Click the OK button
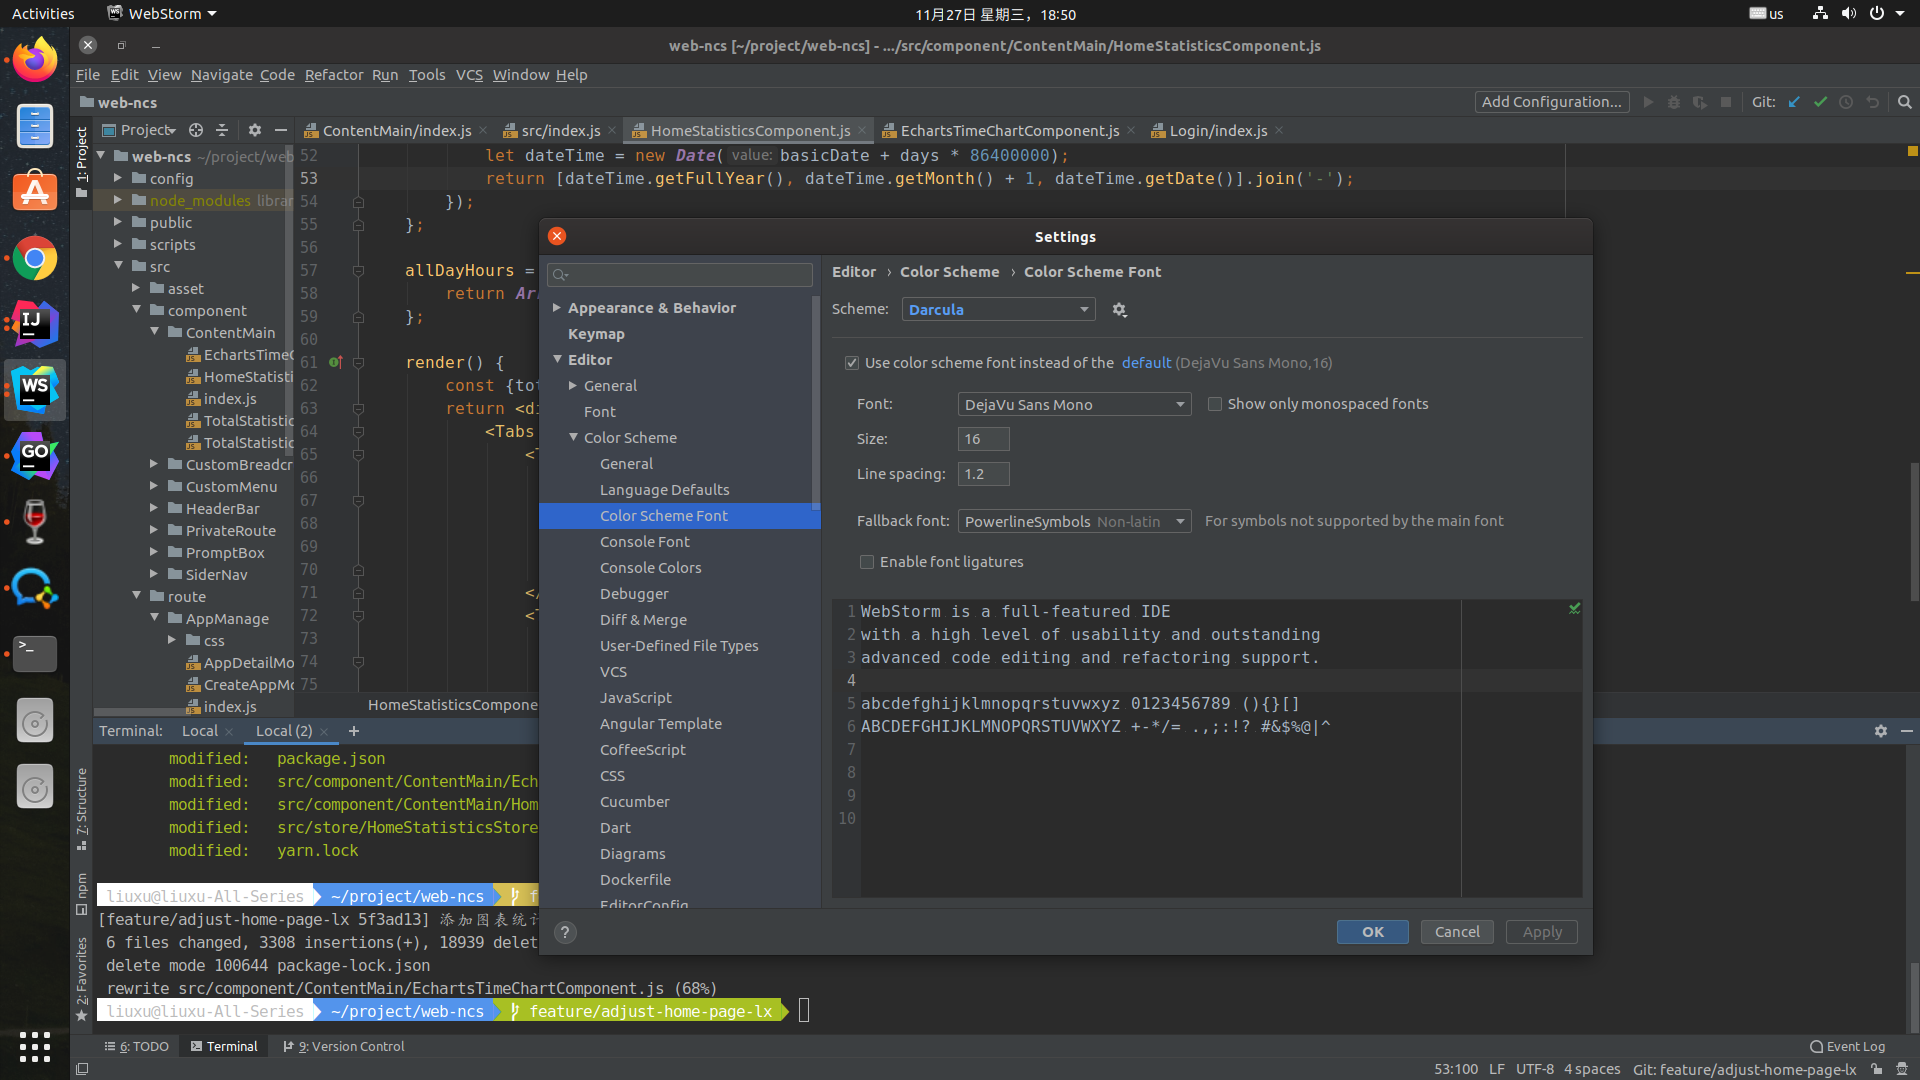Screen dimensions: 1920x1080 (1372, 932)
